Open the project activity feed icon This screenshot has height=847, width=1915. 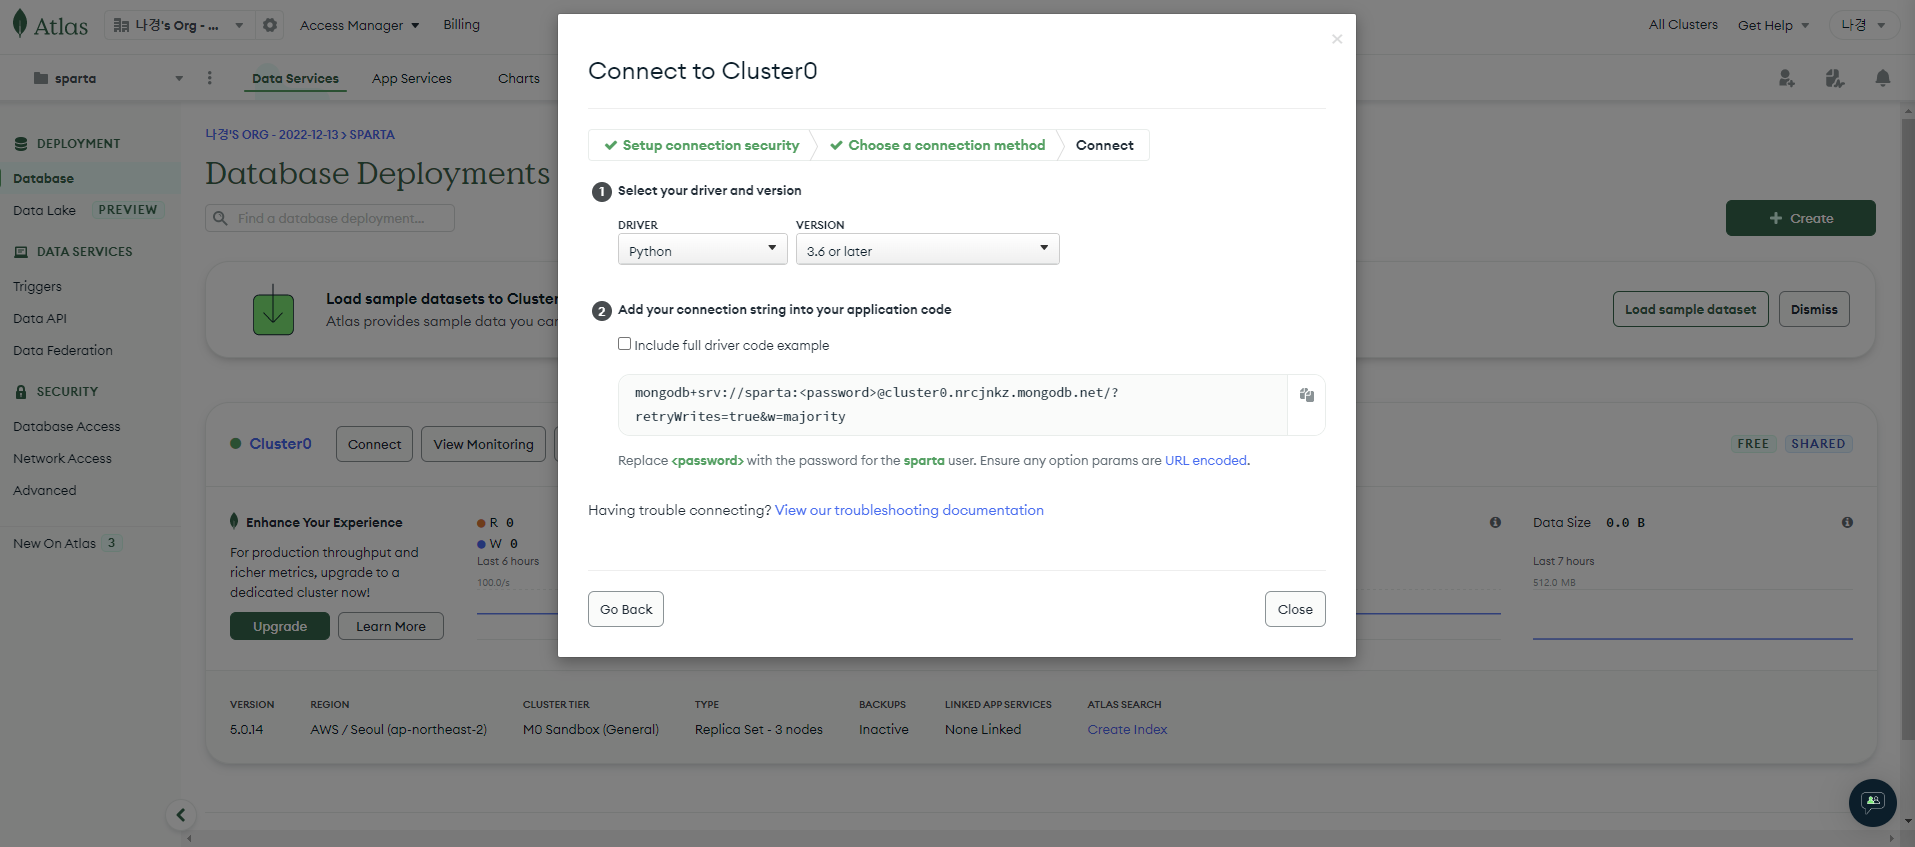click(1835, 78)
